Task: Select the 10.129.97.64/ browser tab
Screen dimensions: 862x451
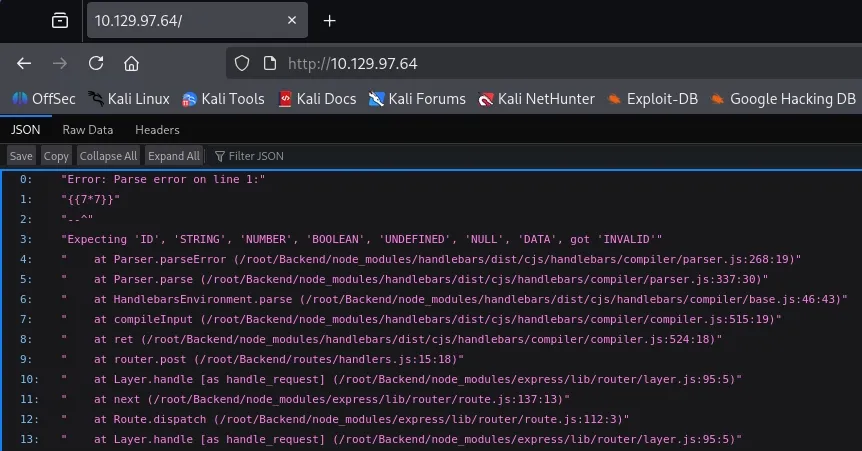Action: point(197,20)
